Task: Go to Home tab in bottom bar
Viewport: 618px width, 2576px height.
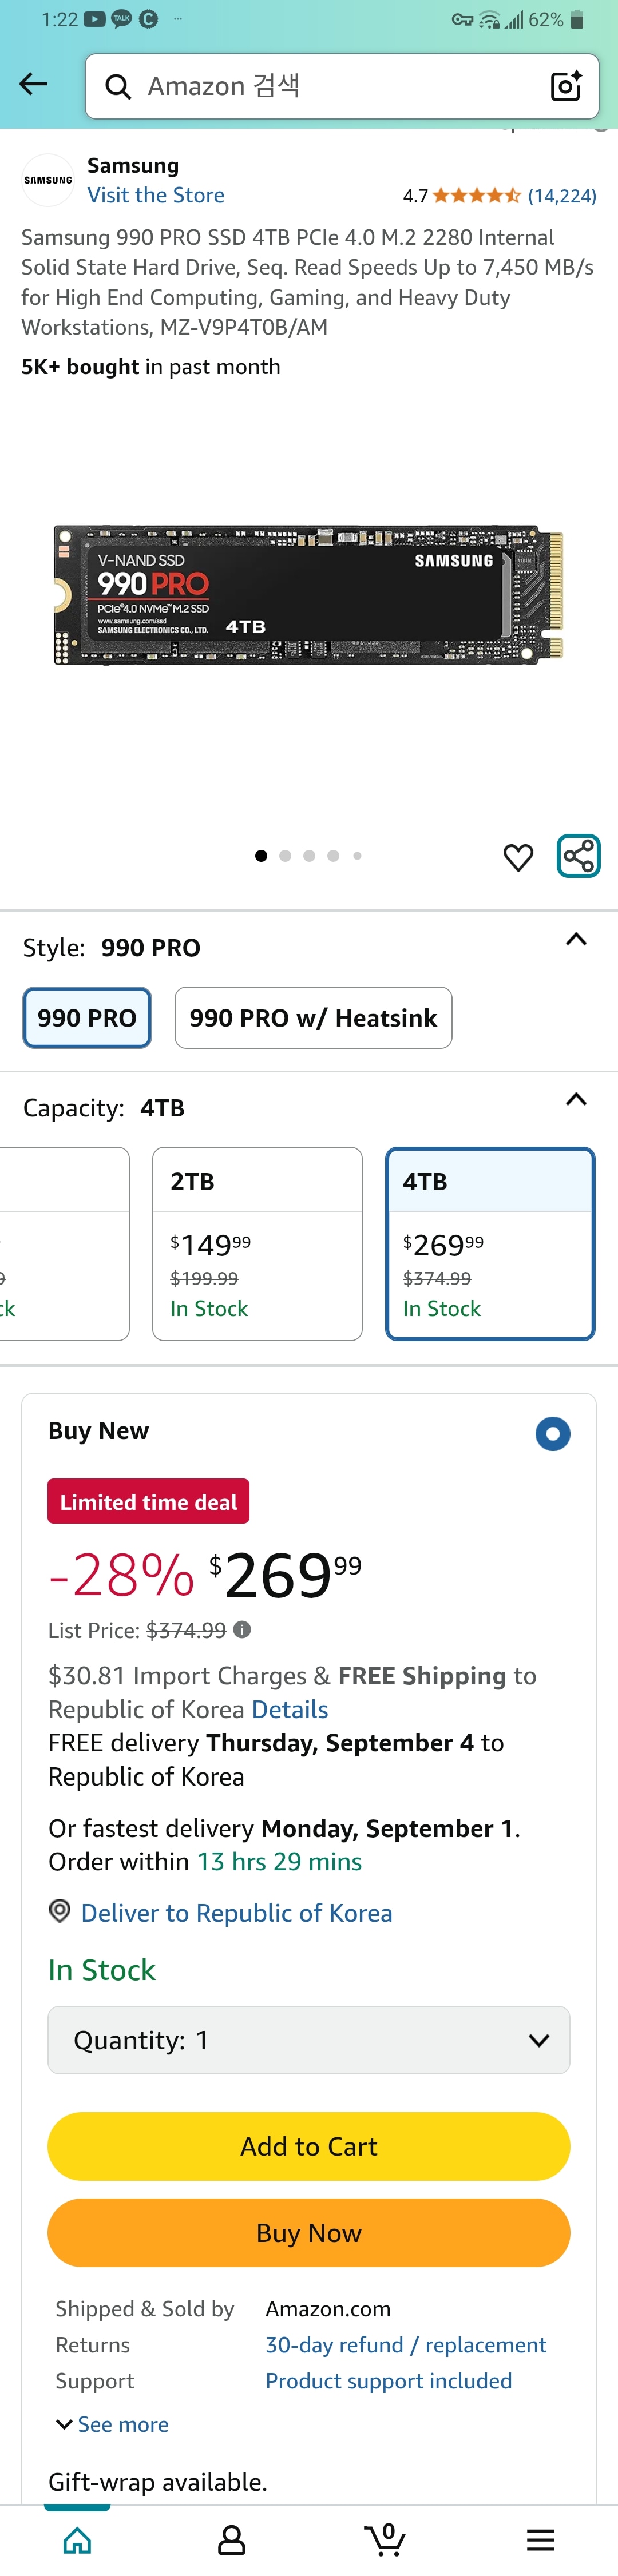Action: [77, 2539]
